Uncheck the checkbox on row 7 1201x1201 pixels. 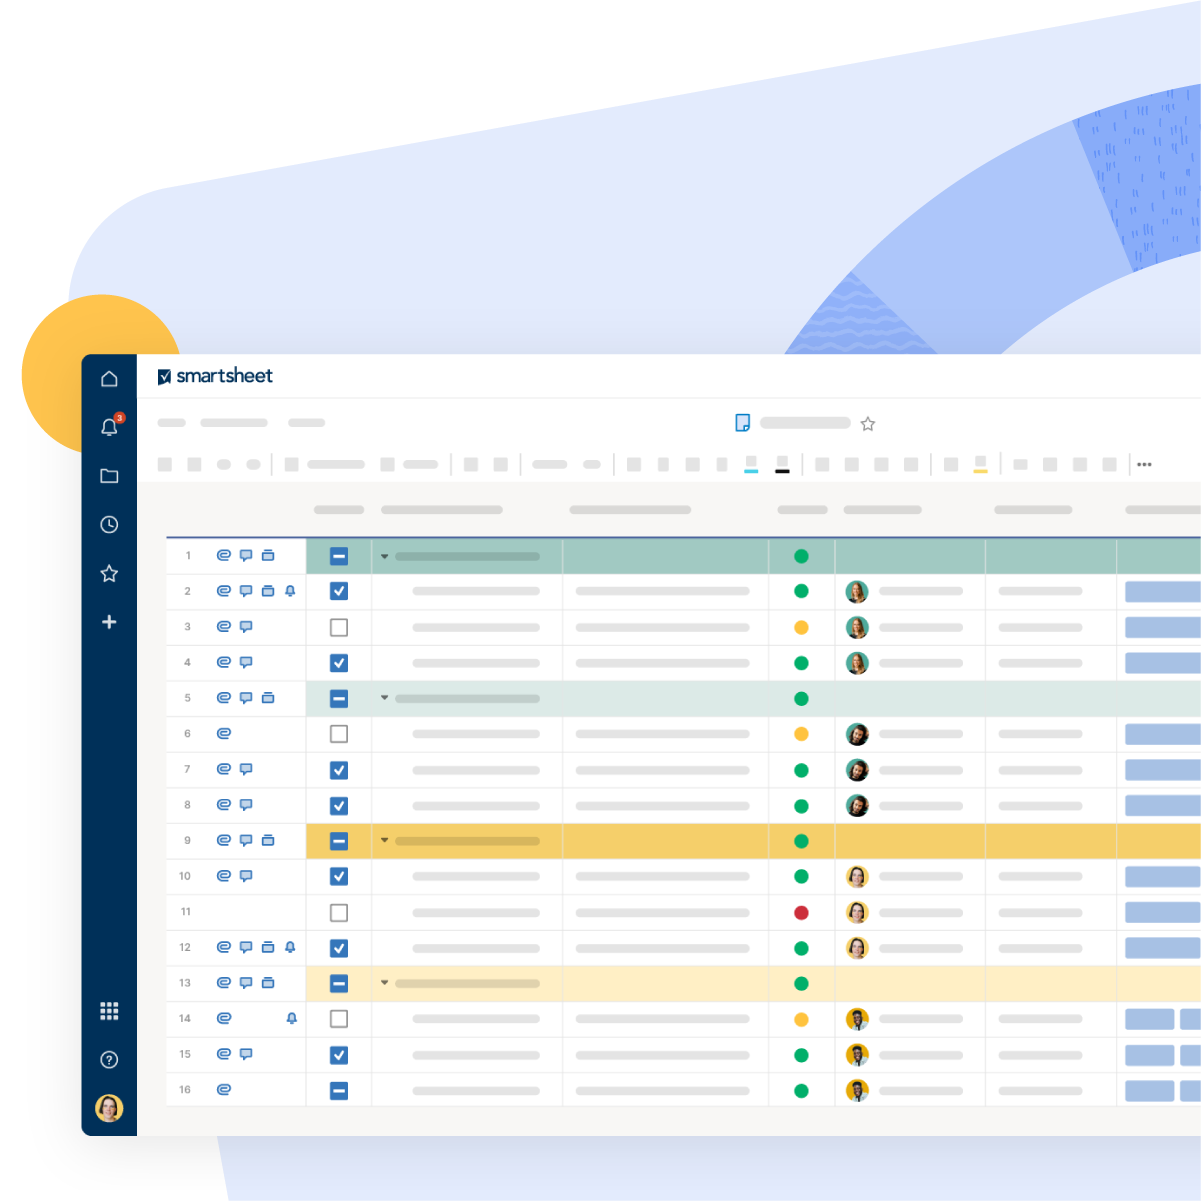pyautogui.click(x=339, y=770)
